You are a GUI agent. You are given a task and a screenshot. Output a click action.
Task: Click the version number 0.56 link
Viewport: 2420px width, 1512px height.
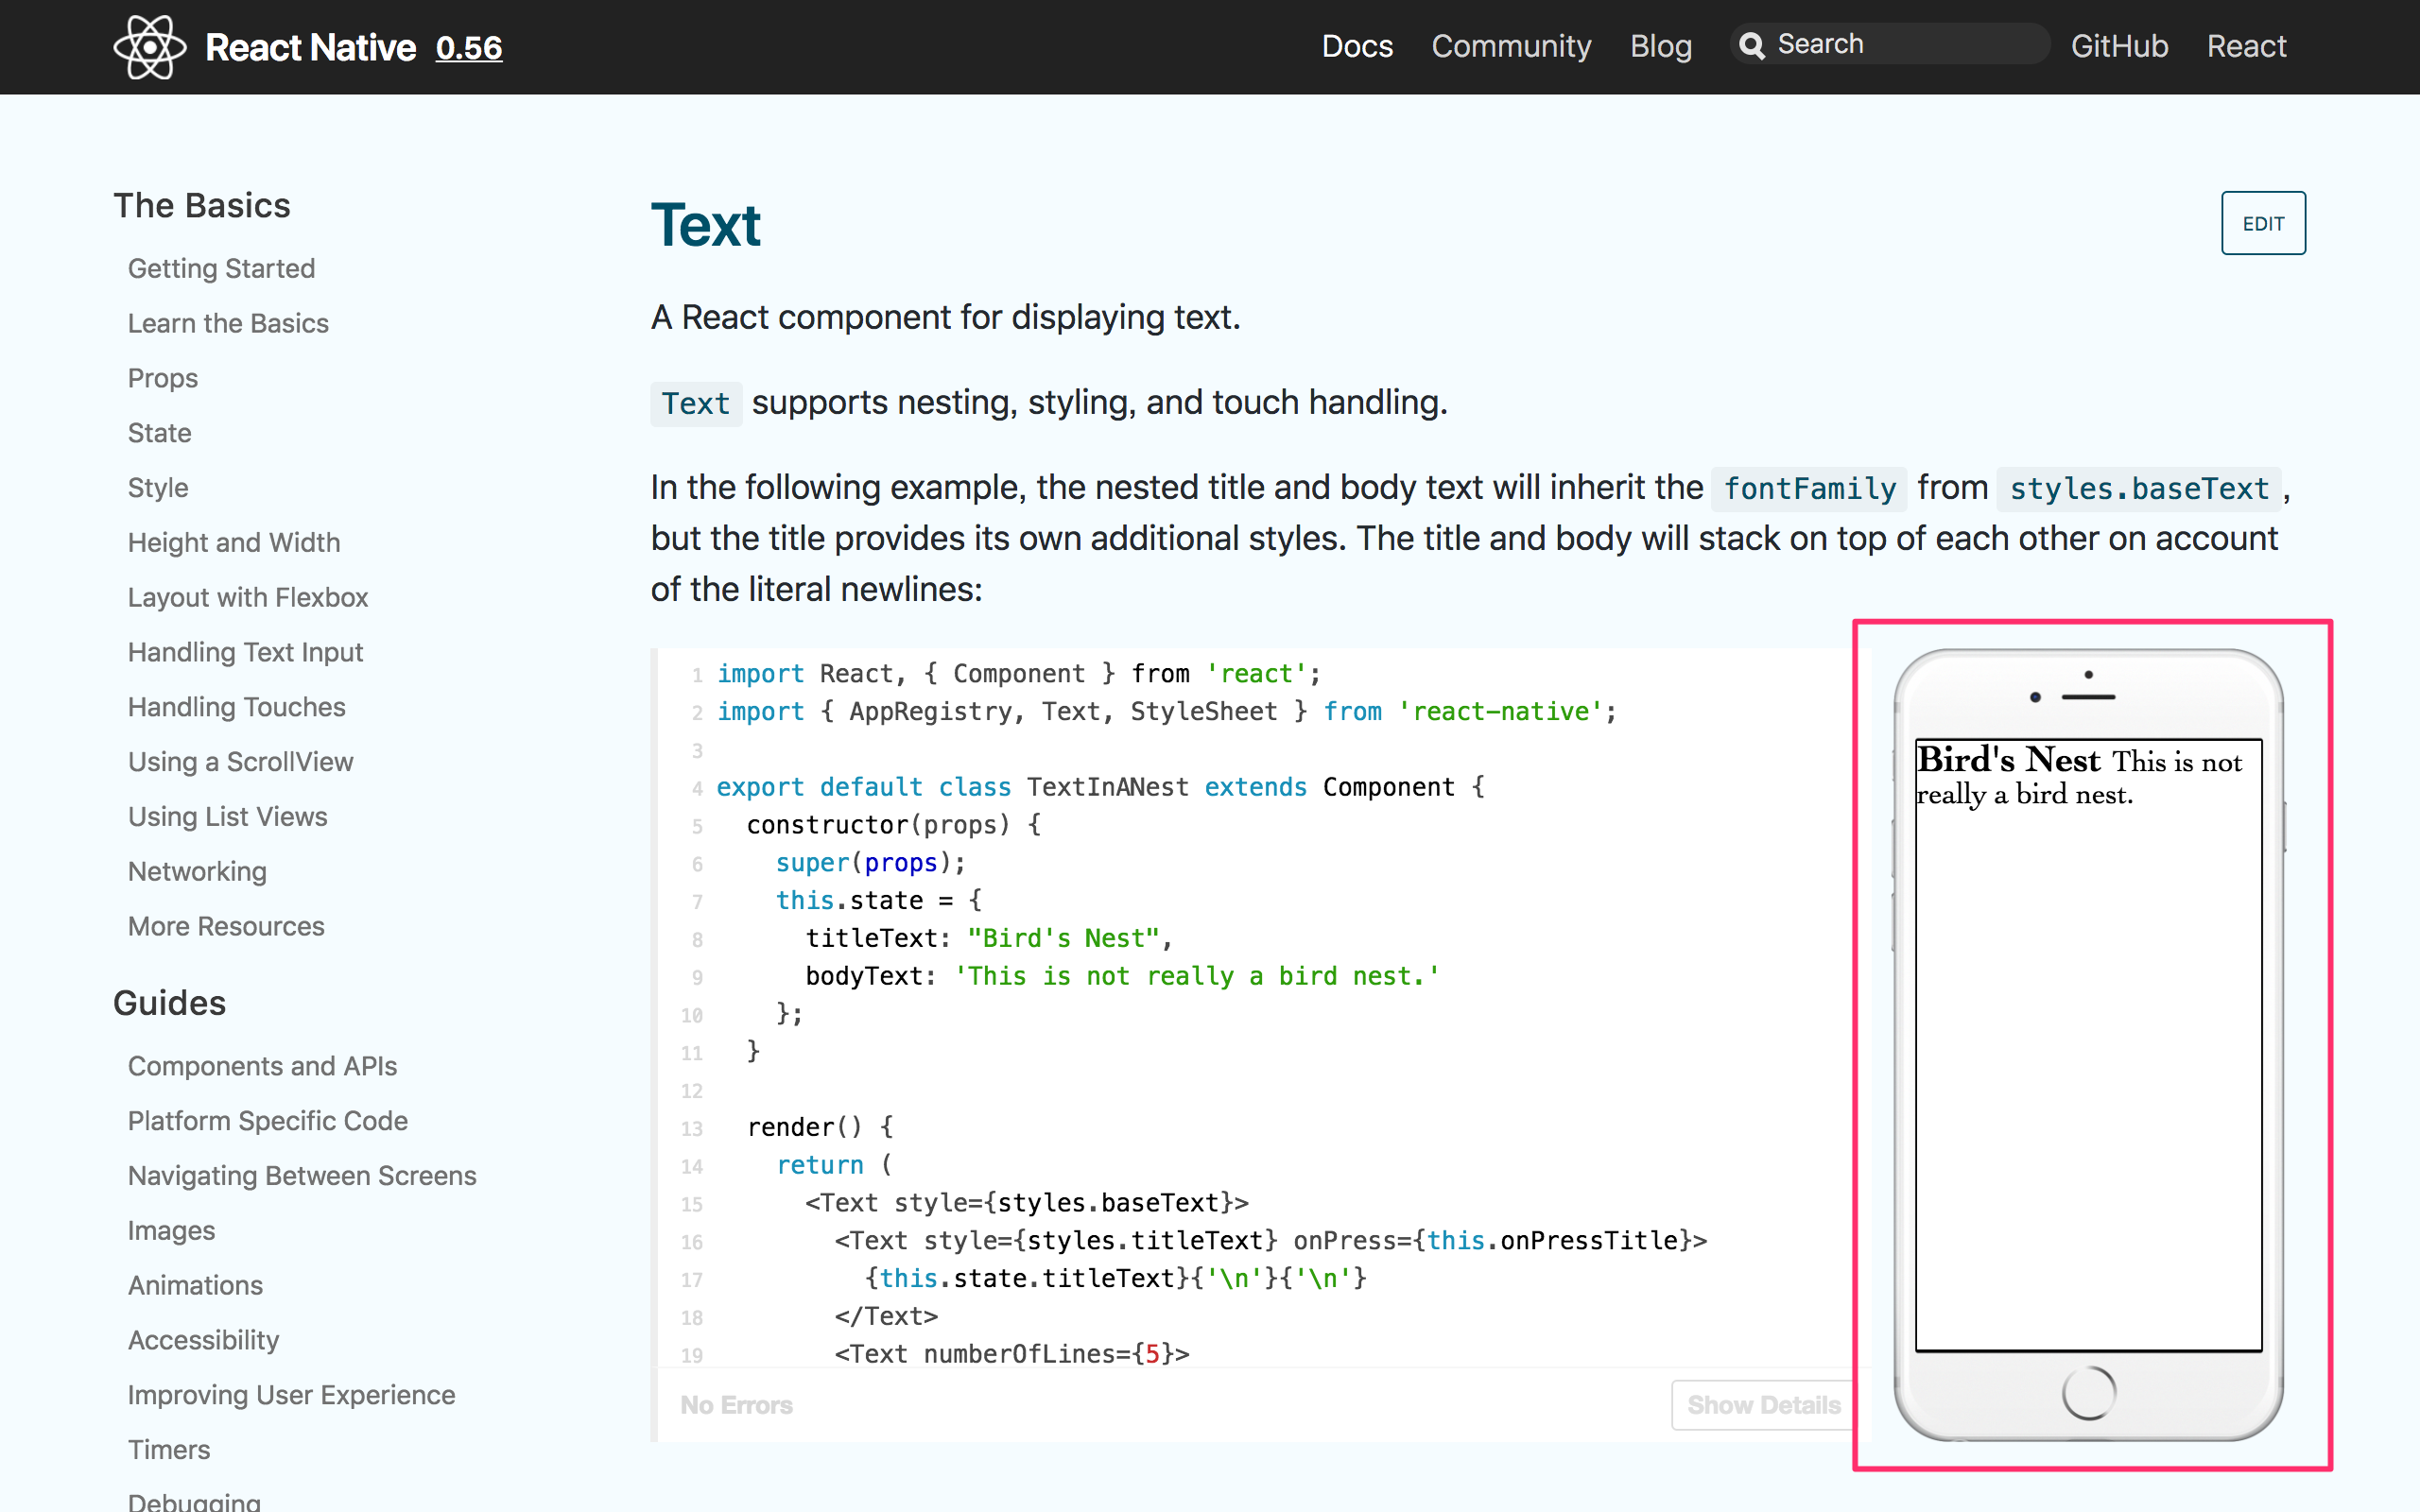pos(469,47)
